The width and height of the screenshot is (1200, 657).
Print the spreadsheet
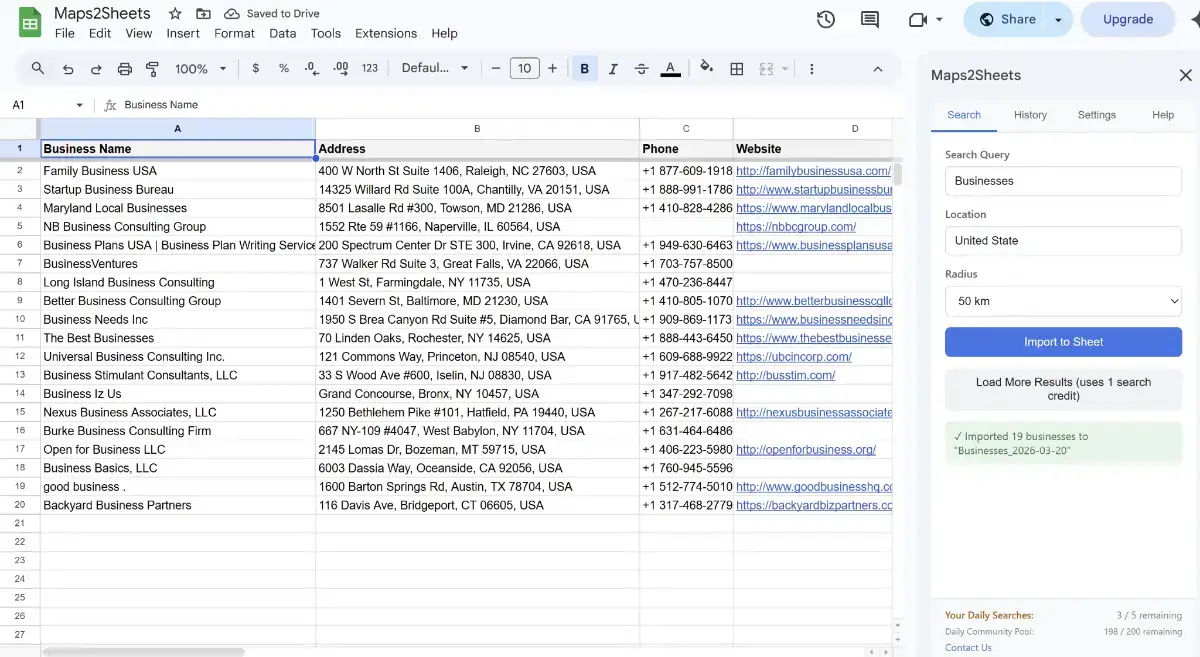(125, 69)
